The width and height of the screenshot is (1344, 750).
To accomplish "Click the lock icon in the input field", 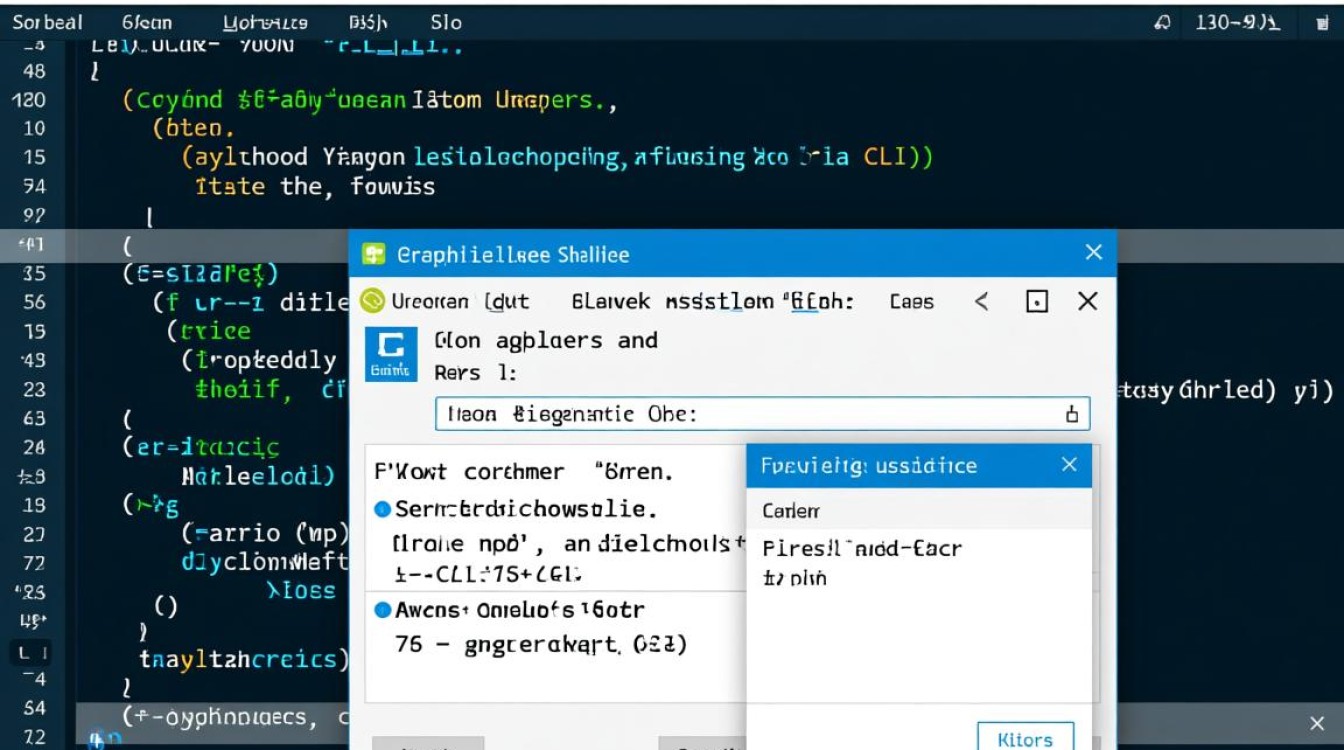I will [1072, 415].
